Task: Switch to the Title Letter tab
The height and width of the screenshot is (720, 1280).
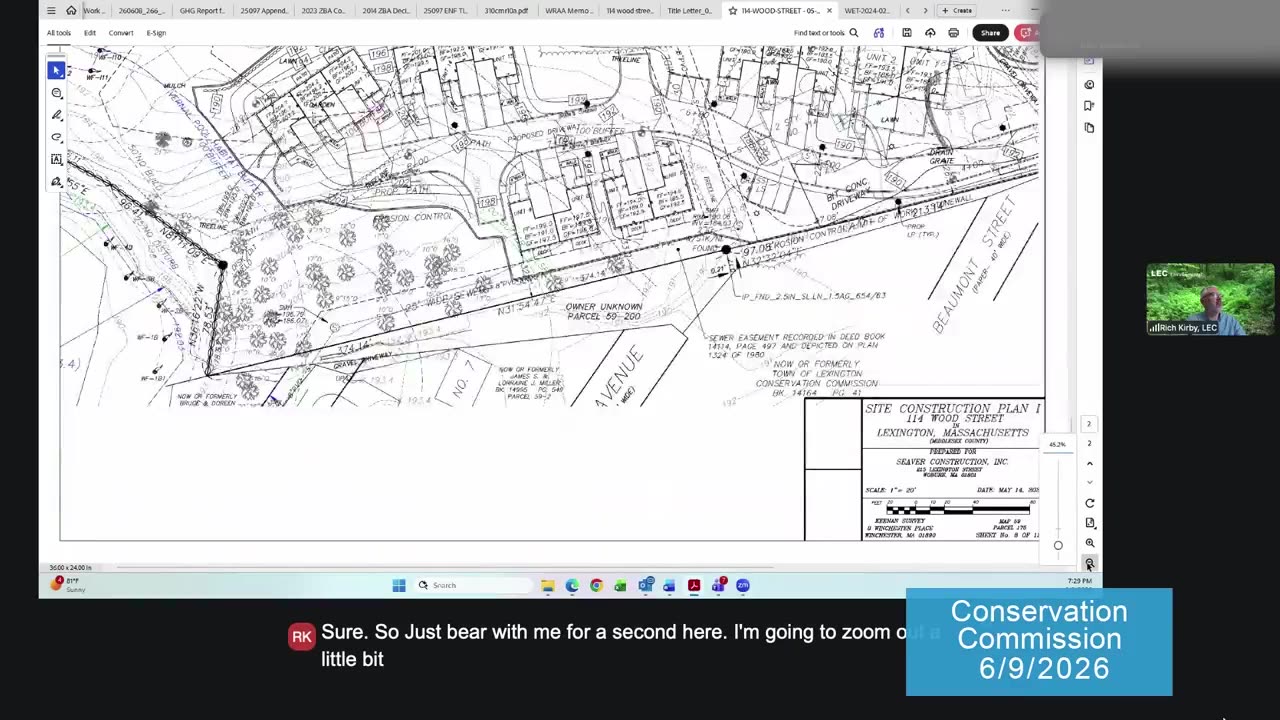Action: point(690,10)
